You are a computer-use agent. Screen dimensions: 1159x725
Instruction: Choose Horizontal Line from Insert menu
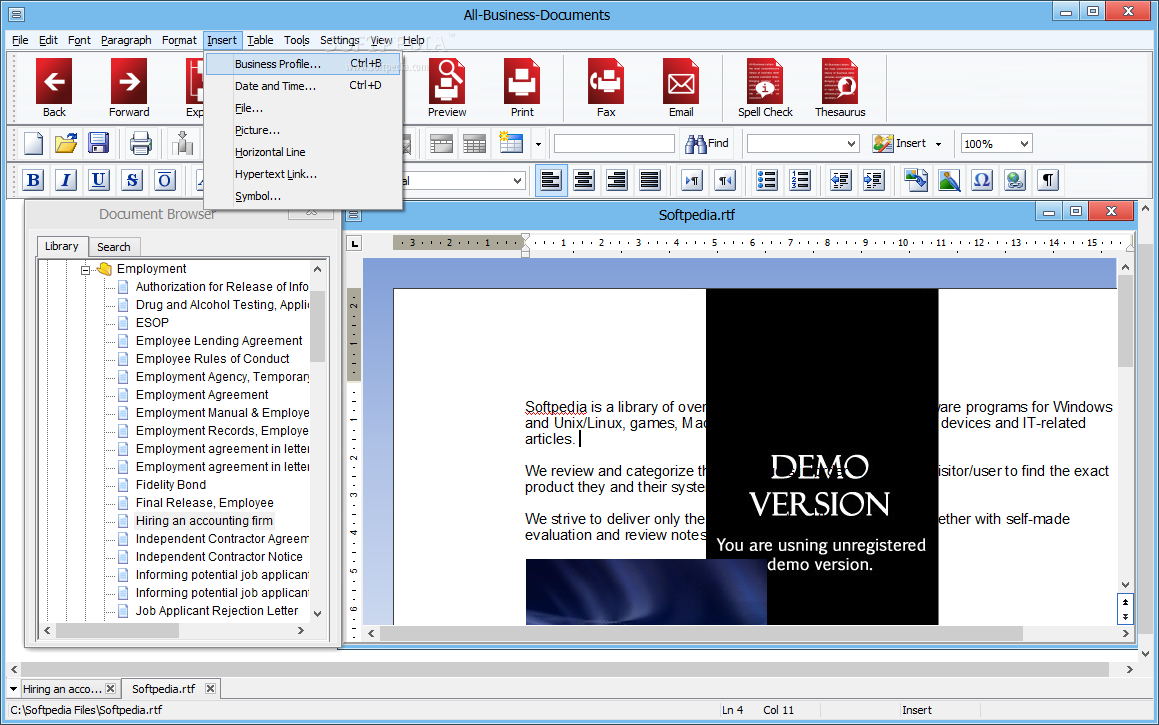pos(303,152)
